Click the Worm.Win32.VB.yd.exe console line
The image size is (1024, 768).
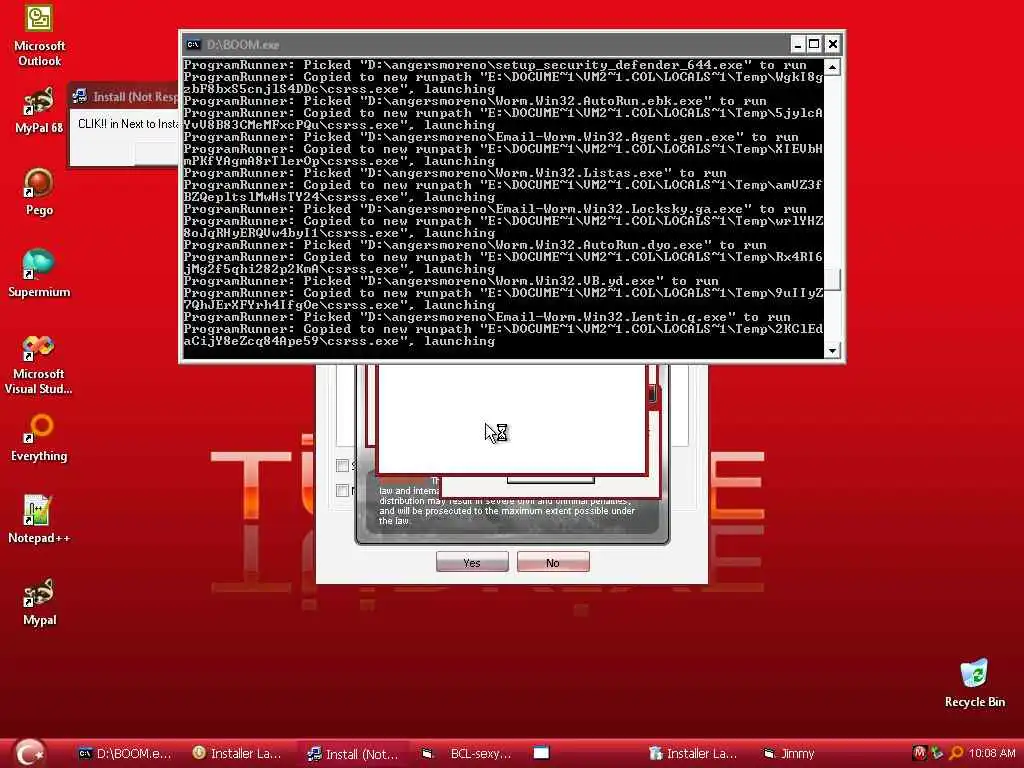[x=451, y=281]
